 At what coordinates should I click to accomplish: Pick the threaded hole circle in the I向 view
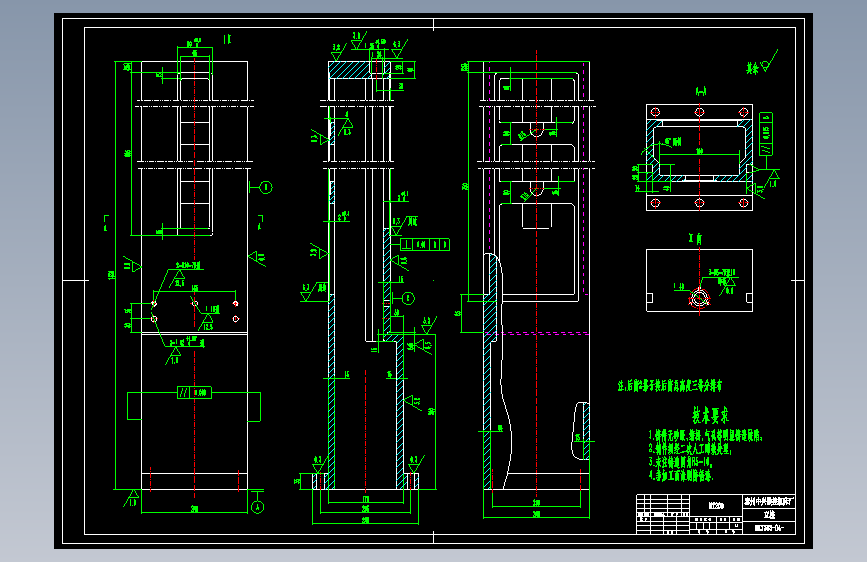(x=699, y=299)
